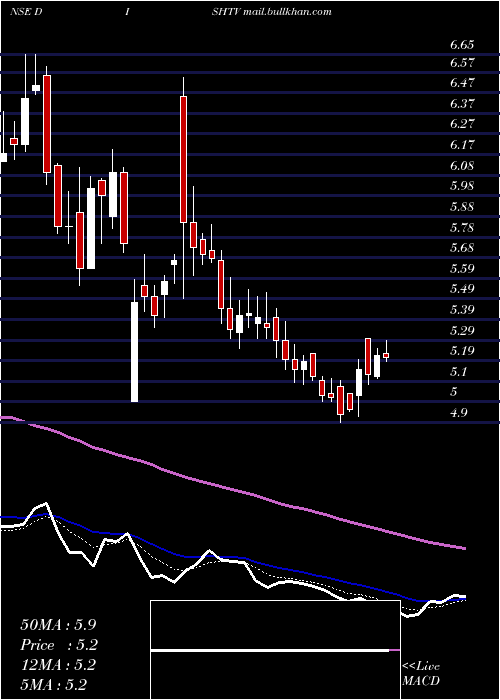Click the 5.19 price axis label
The image size is (500, 700).
[x=462, y=351]
